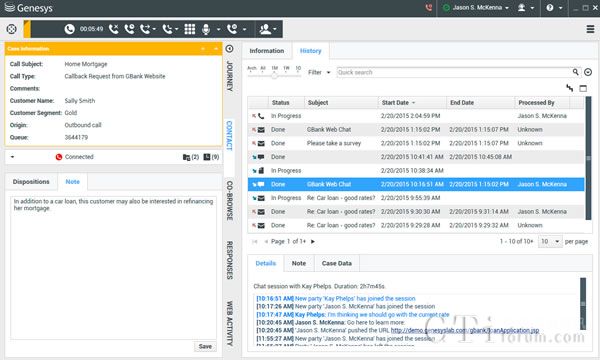
Task: Open the 10 per page dropdown
Action: coord(550,241)
